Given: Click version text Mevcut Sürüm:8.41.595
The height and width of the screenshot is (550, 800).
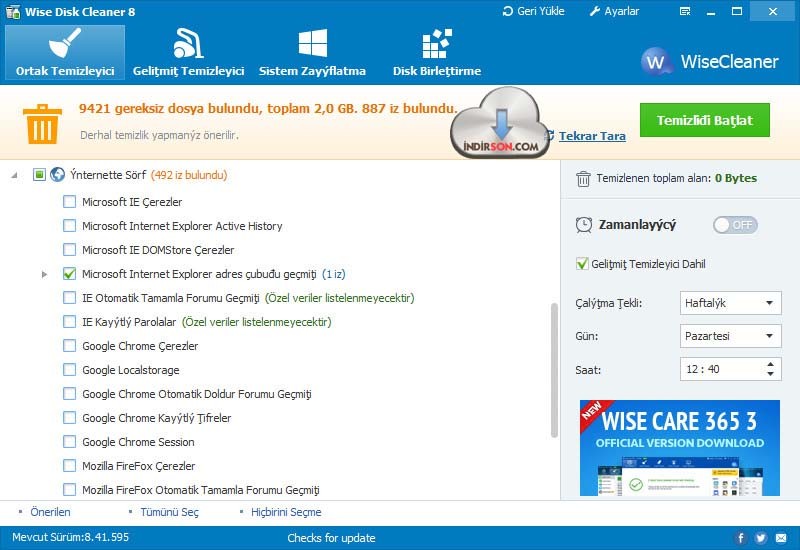Looking at the screenshot, I should coord(70,537).
